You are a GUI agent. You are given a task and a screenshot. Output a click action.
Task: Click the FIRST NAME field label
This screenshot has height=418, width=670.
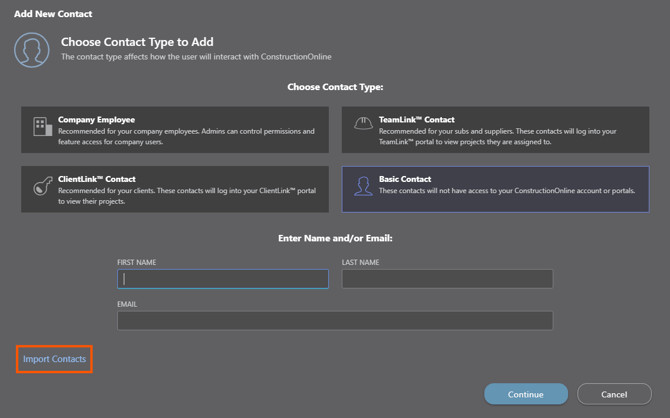pyautogui.click(x=137, y=262)
